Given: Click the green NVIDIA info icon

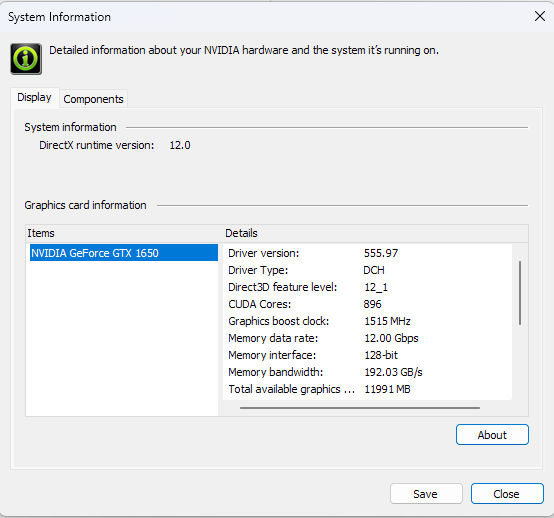Looking at the screenshot, I should click(x=26, y=59).
